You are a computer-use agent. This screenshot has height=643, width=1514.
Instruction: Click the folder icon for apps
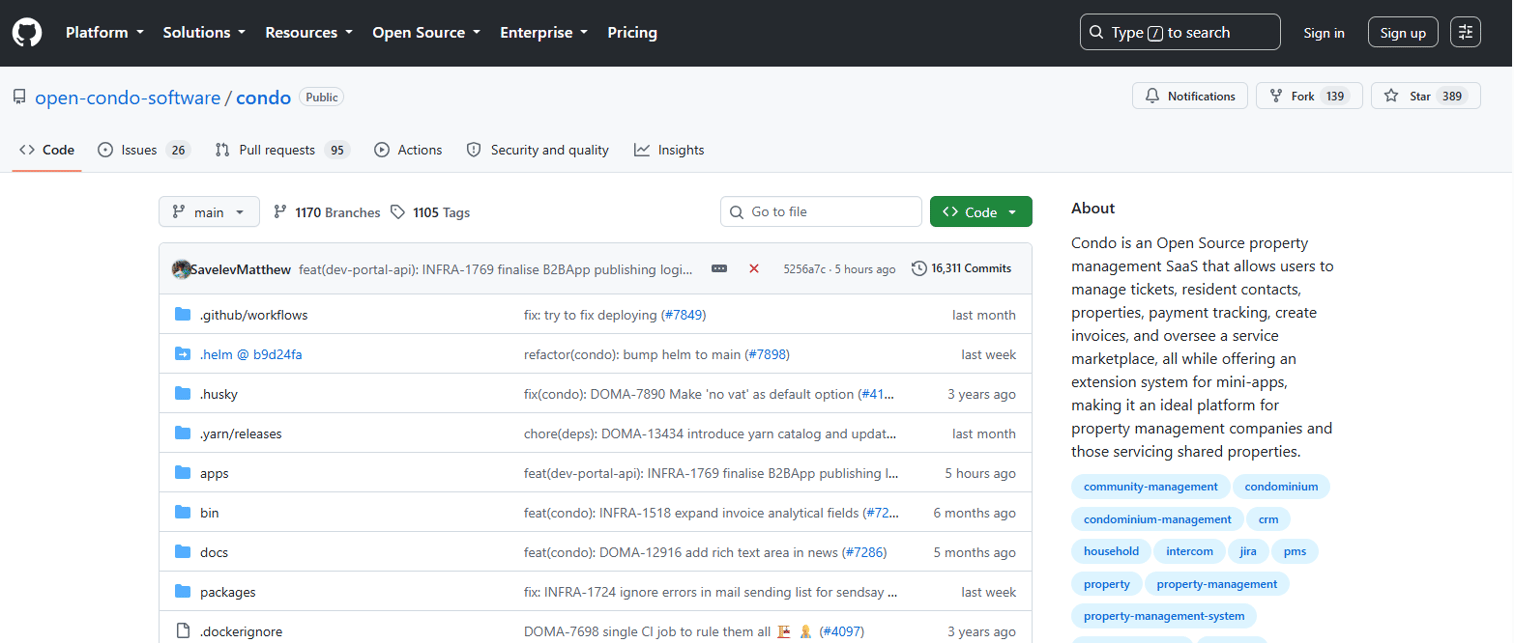(x=182, y=473)
